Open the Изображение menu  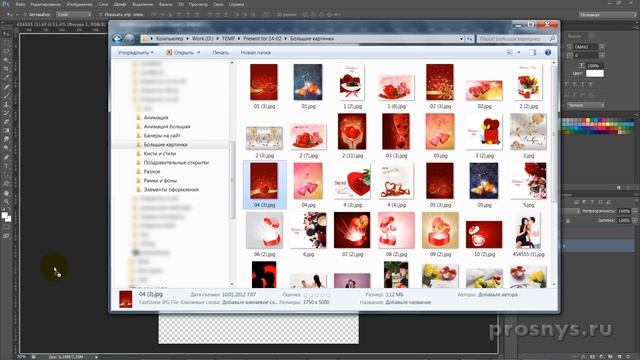pos(80,4)
